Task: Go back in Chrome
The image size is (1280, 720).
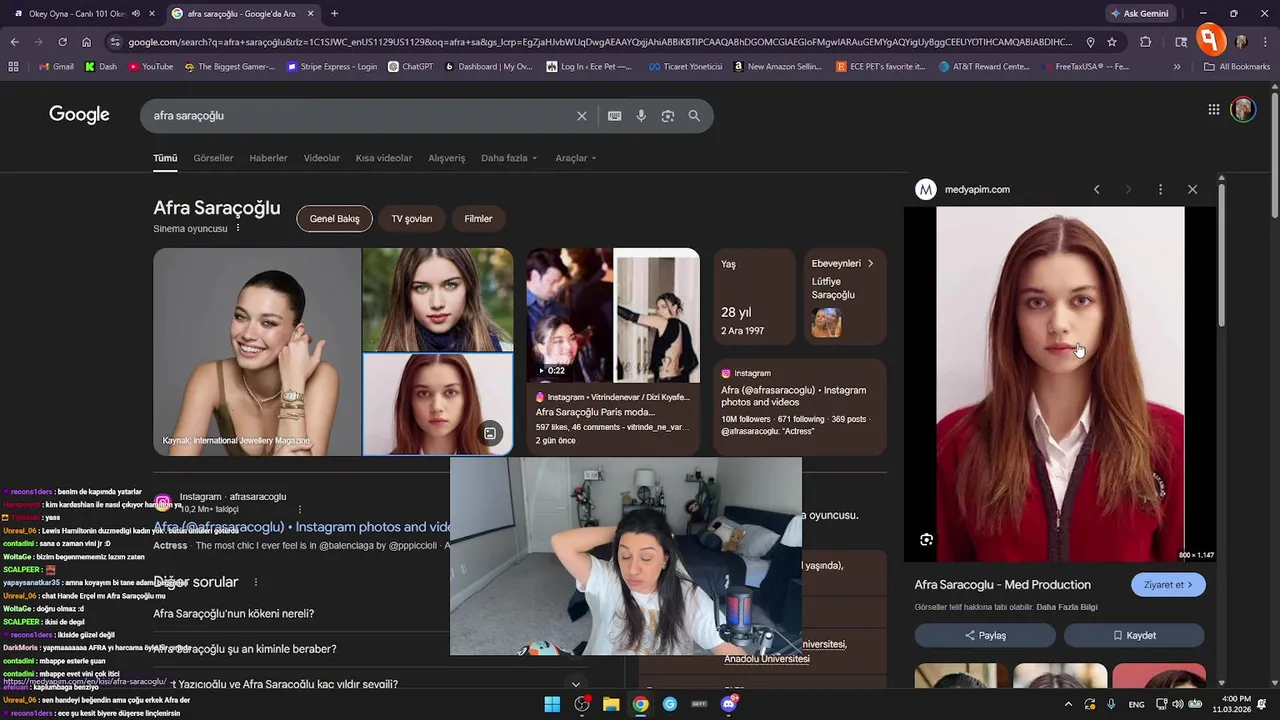Action: coord(14,42)
